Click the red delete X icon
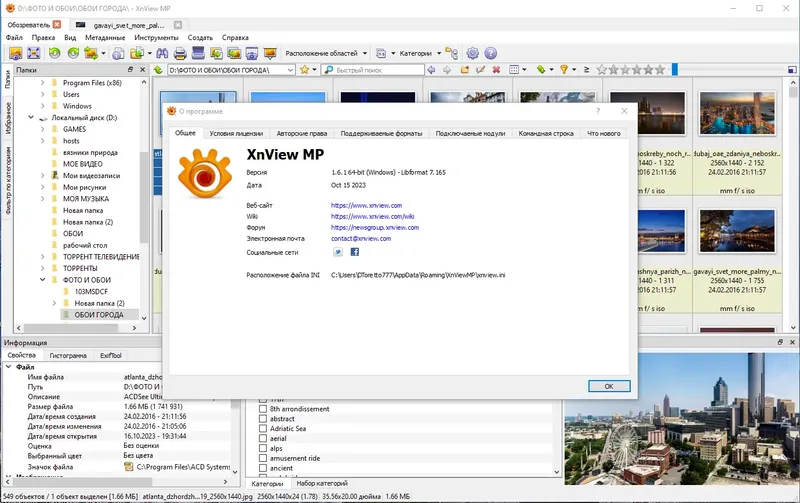 click(496, 70)
